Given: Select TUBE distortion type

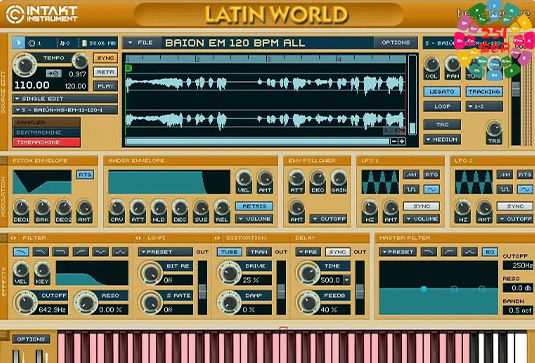Looking at the screenshot, I should tap(229, 252).
